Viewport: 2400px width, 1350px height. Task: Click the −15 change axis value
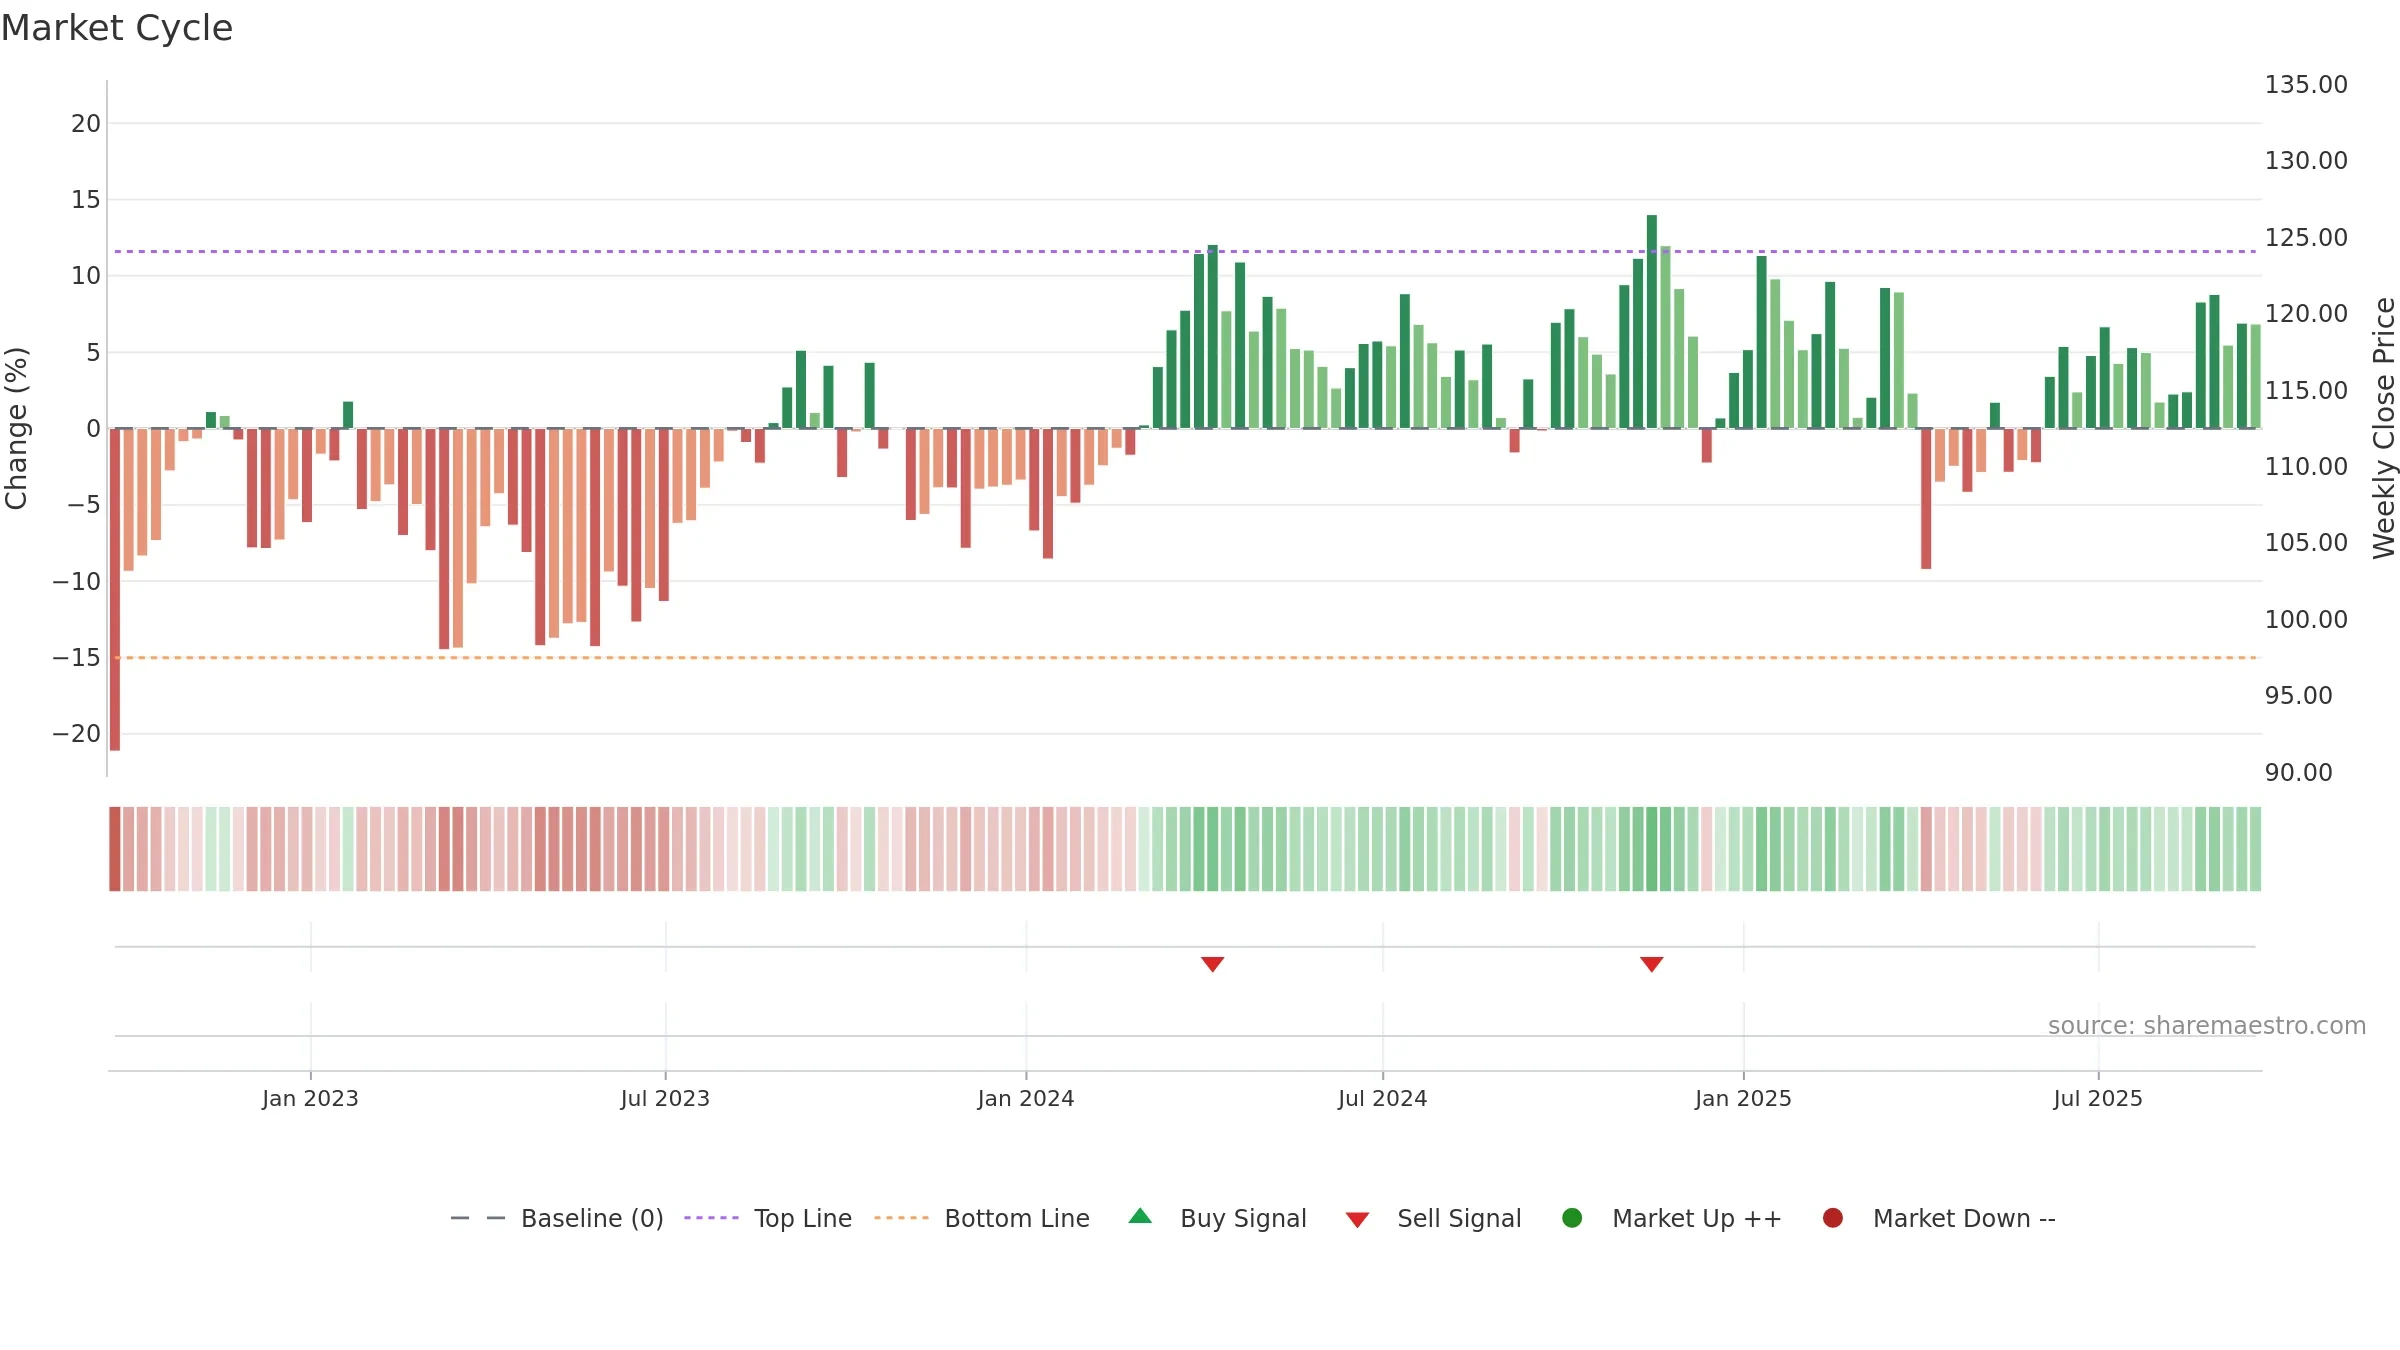(x=77, y=657)
